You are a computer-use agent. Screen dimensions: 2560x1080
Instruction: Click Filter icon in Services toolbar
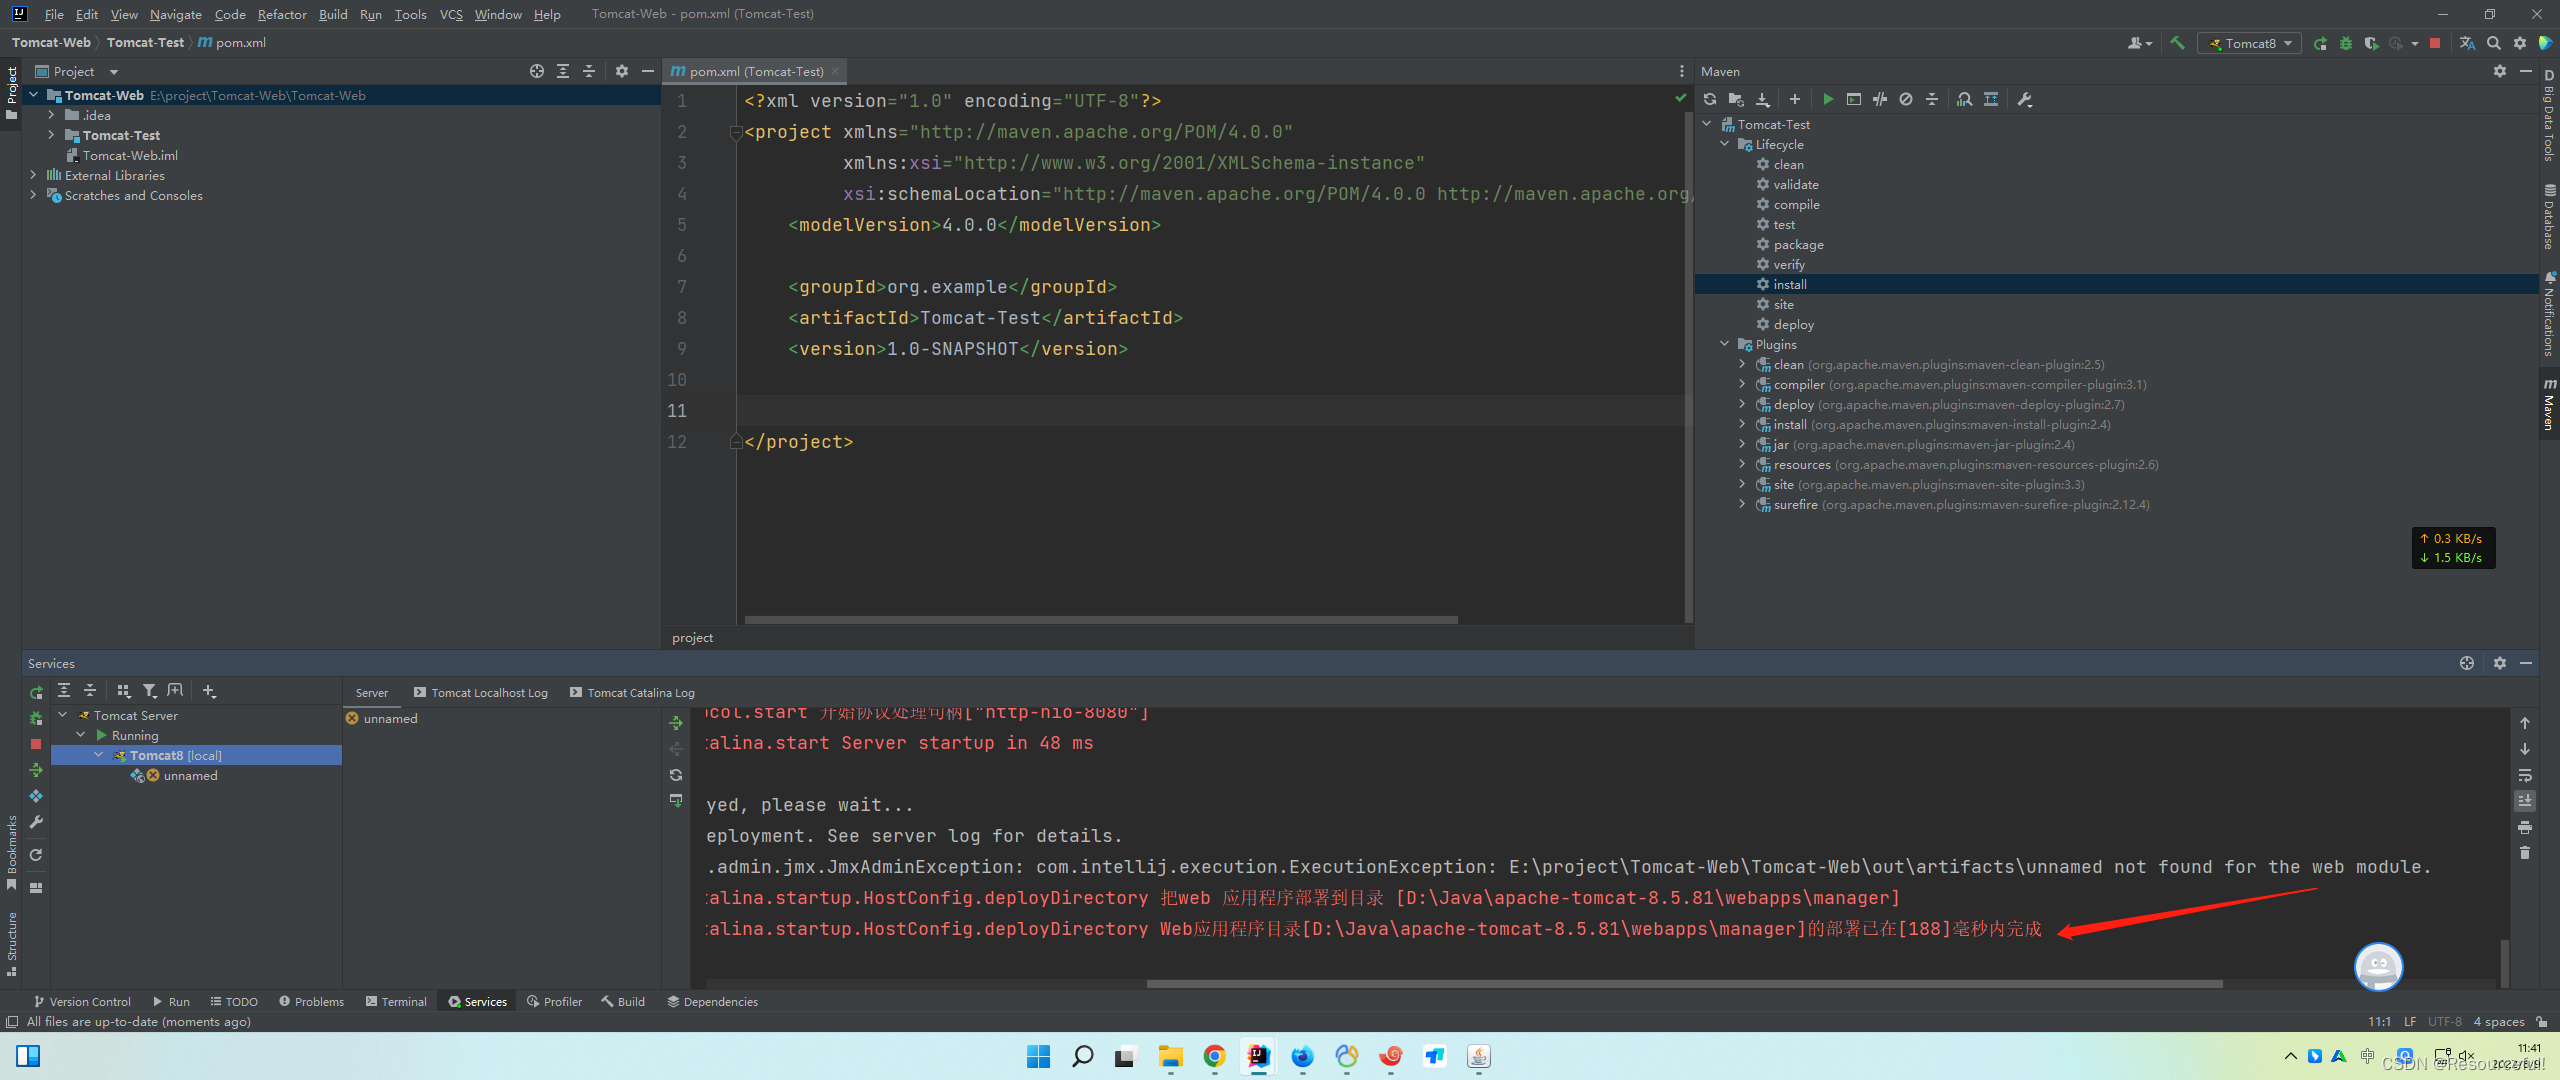click(x=150, y=690)
